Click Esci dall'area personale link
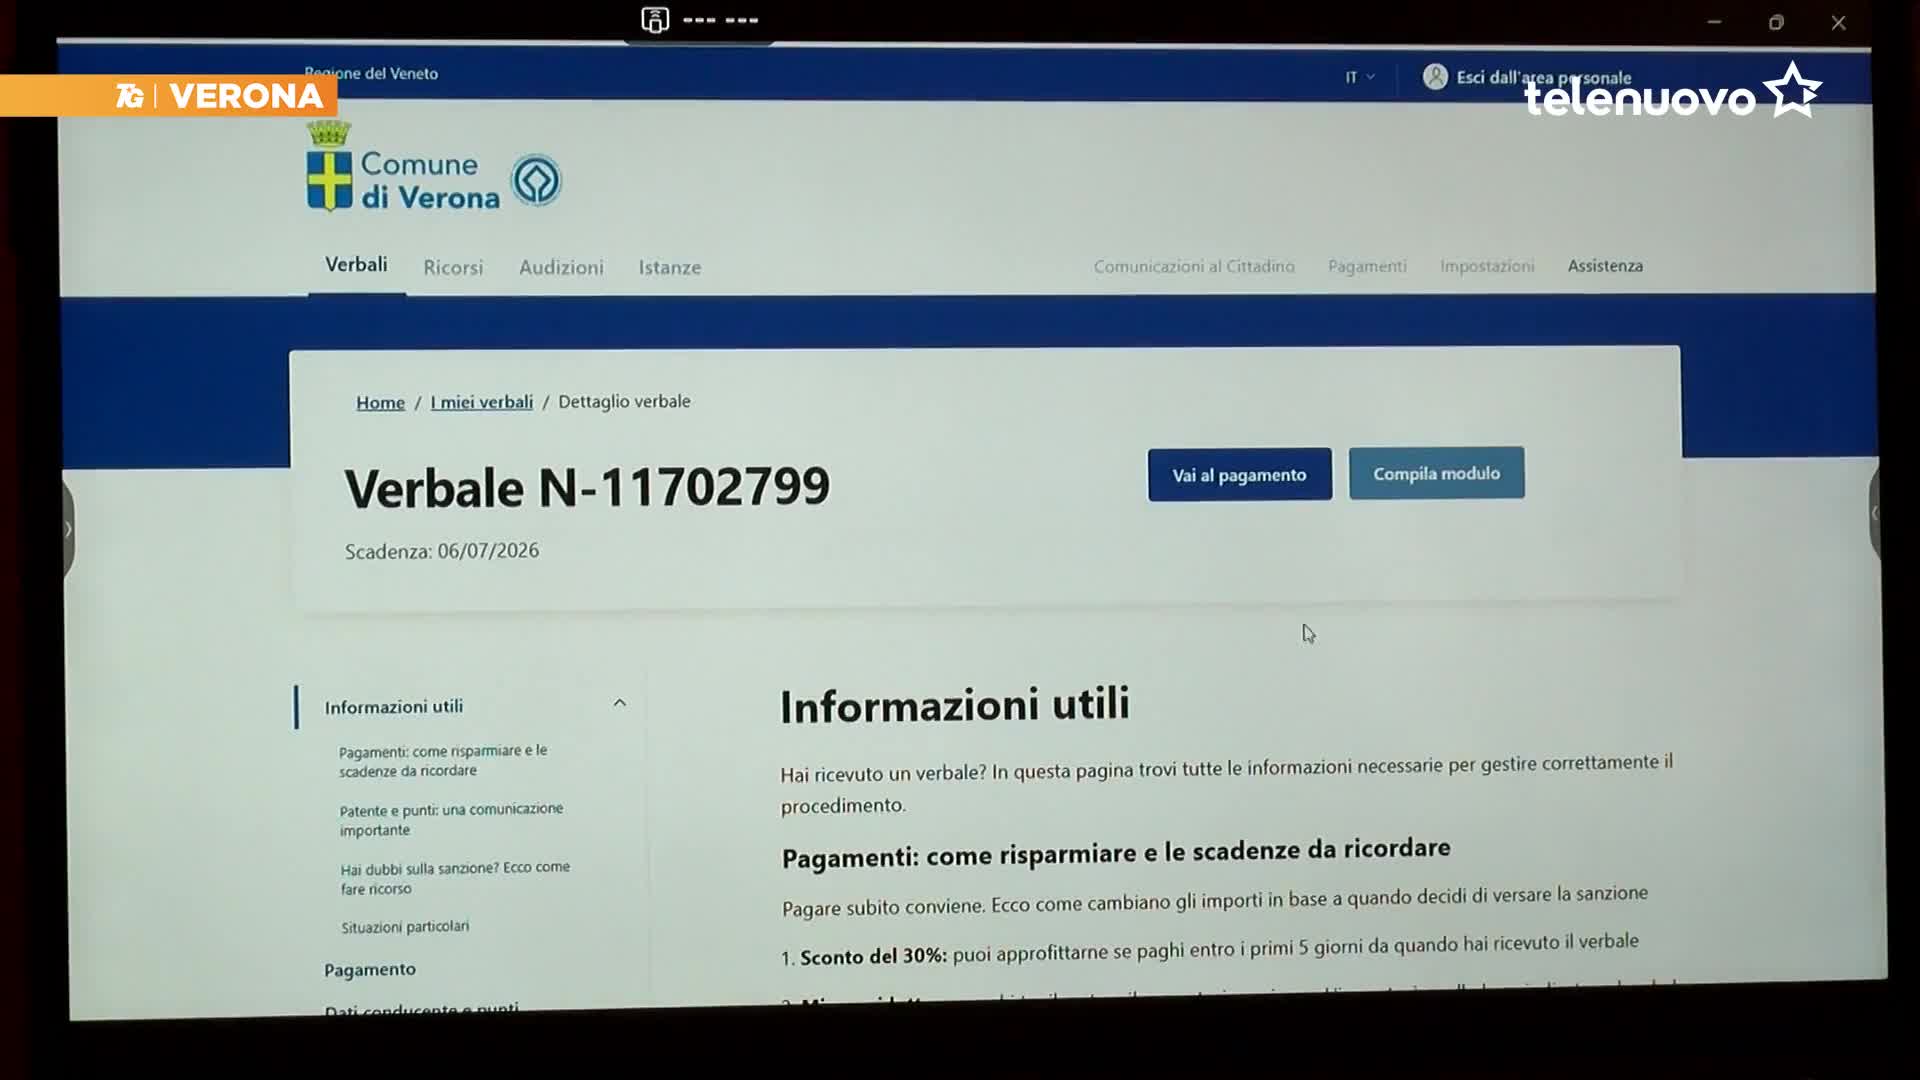This screenshot has height=1080, width=1920. pos(1544,78)
